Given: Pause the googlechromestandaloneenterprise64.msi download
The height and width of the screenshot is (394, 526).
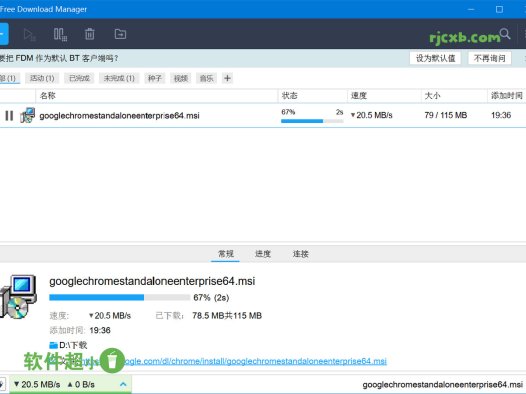Looking at the screenshot, I should tap(9, 116).
